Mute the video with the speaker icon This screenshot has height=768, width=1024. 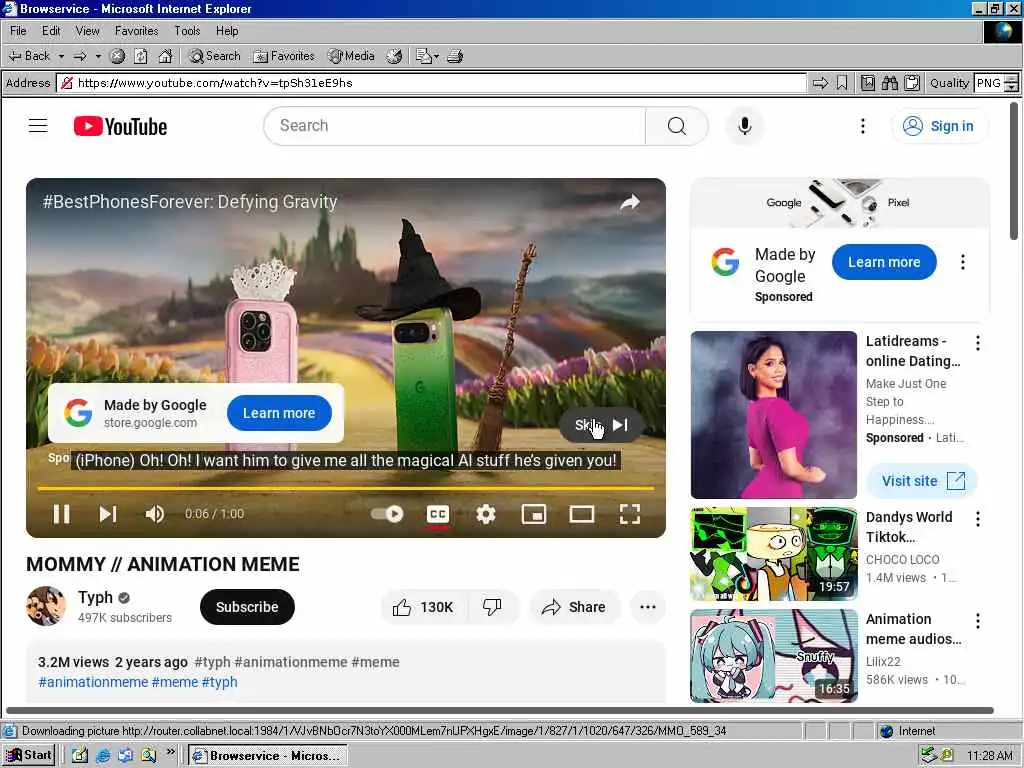[x=155, y=514]
